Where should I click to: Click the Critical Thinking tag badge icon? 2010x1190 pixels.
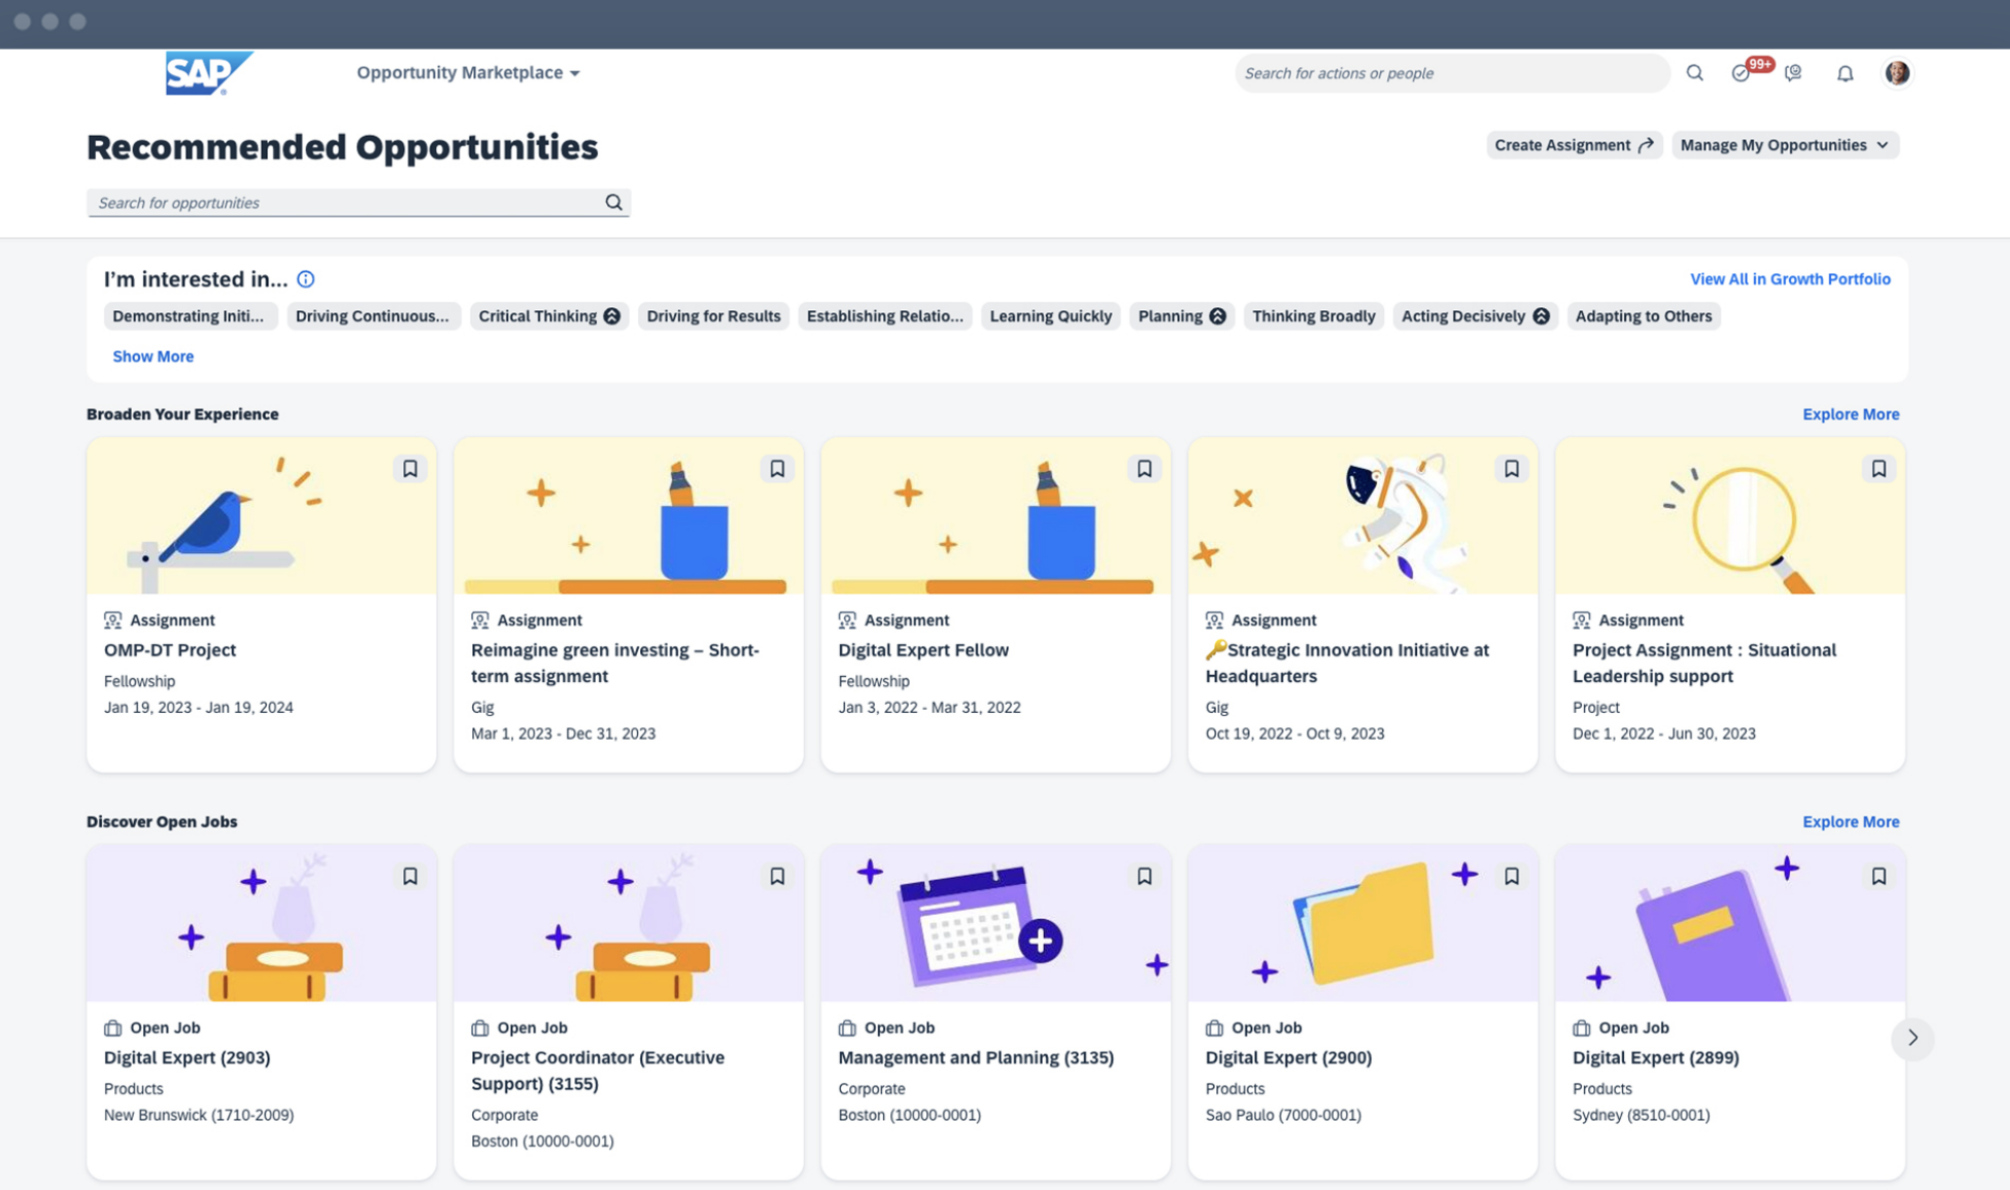click(612, 316)
